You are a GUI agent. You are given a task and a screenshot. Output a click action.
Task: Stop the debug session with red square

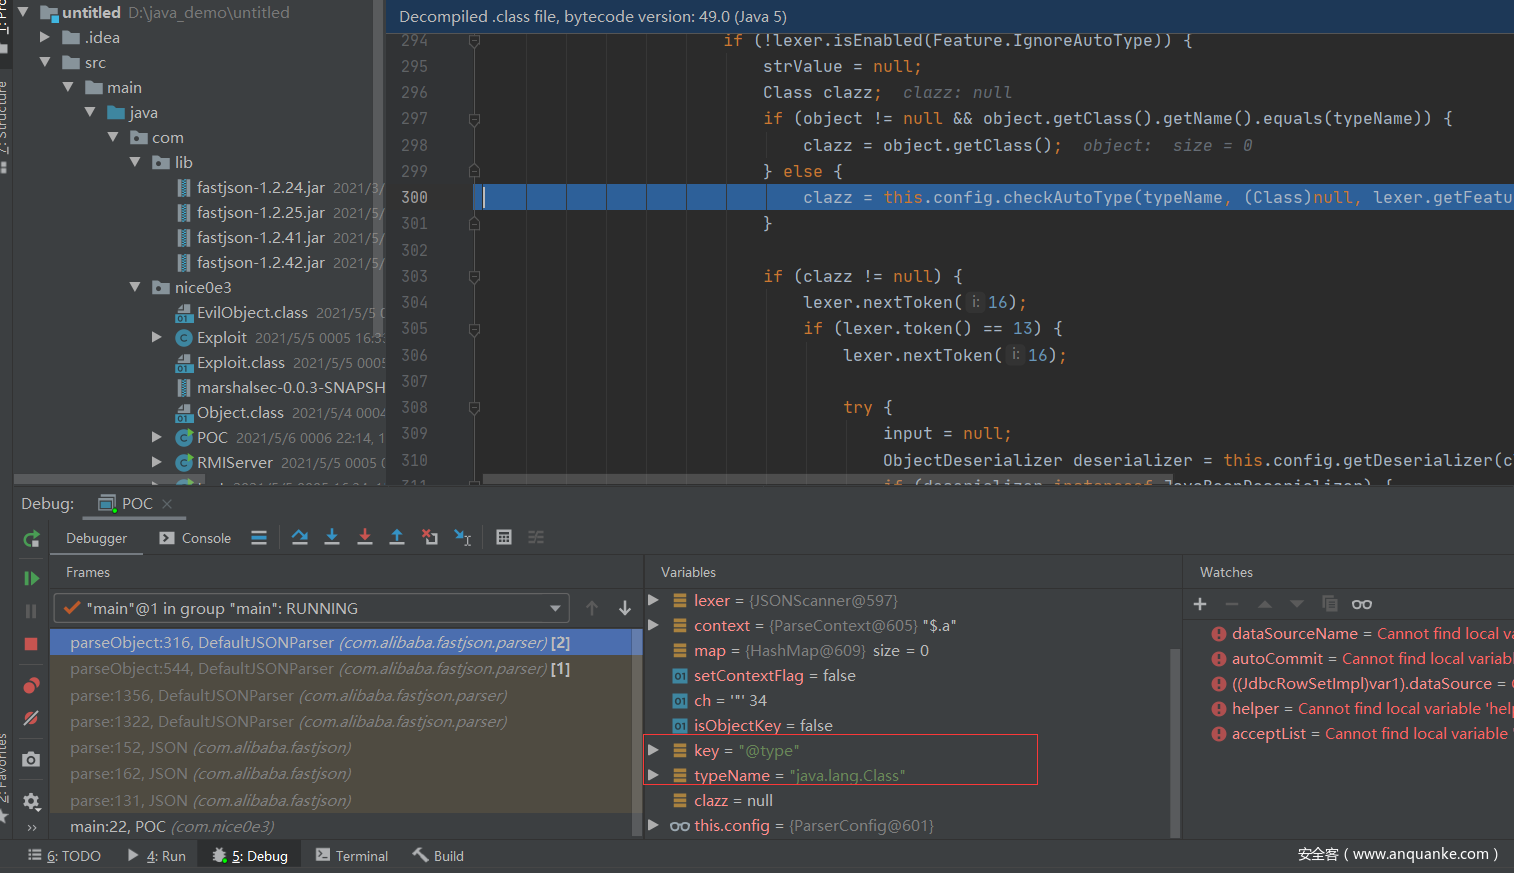[x=31, y=644]
